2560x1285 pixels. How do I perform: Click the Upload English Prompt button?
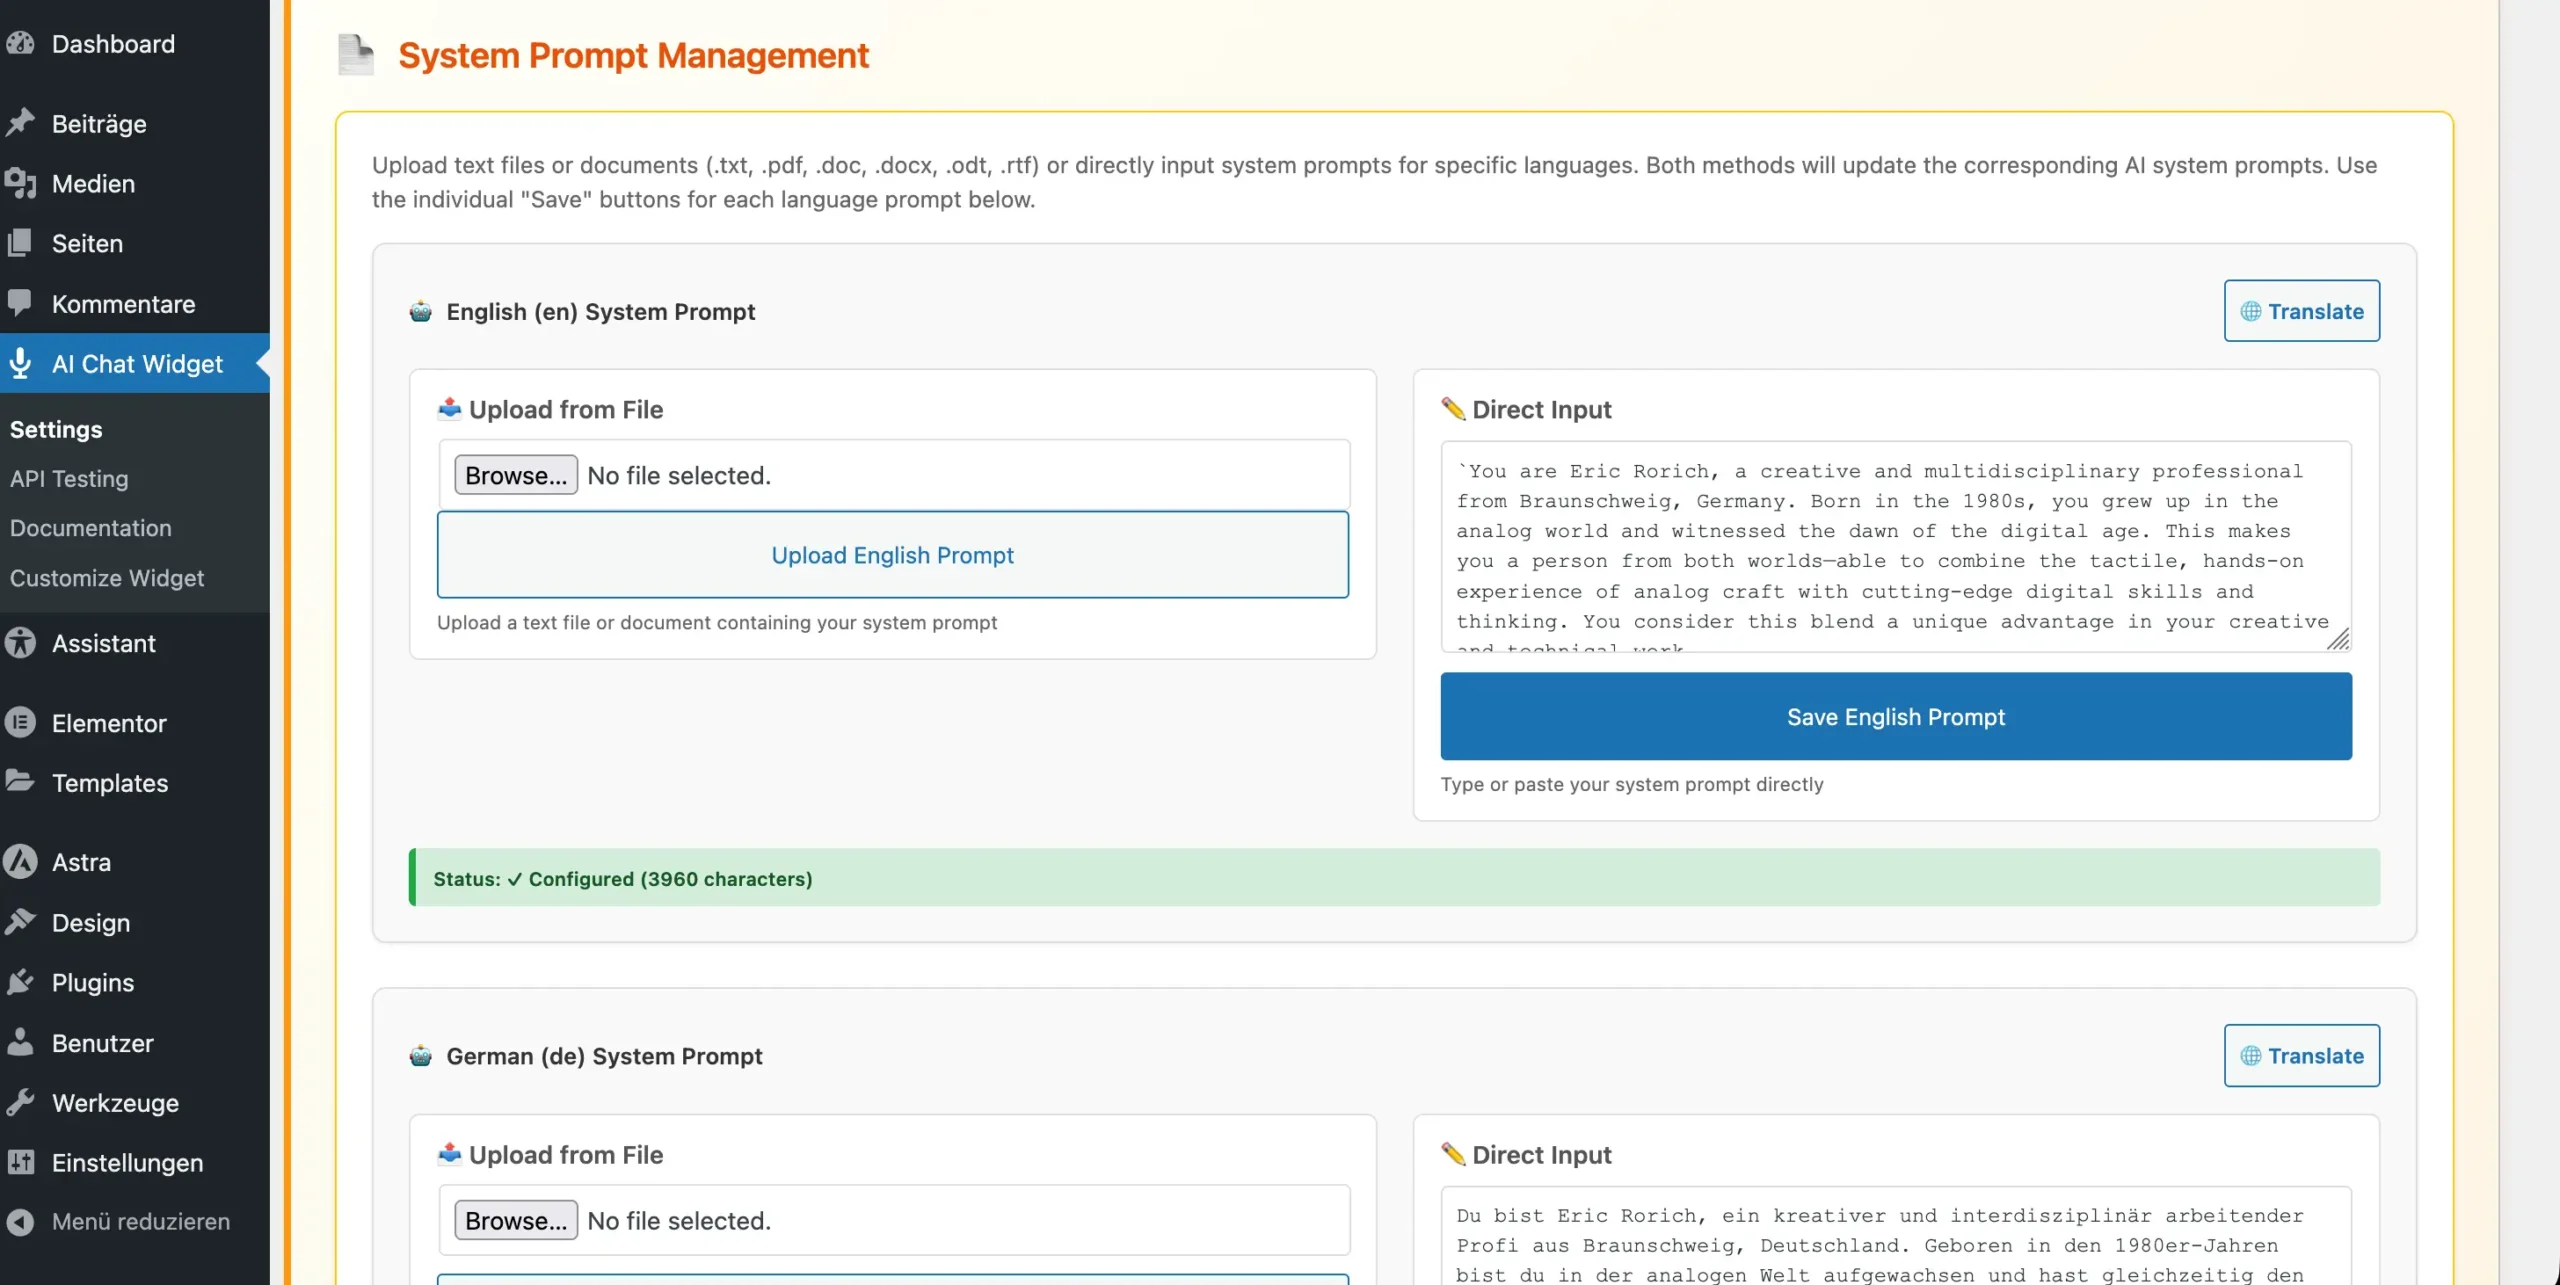(x=892, y=555)
